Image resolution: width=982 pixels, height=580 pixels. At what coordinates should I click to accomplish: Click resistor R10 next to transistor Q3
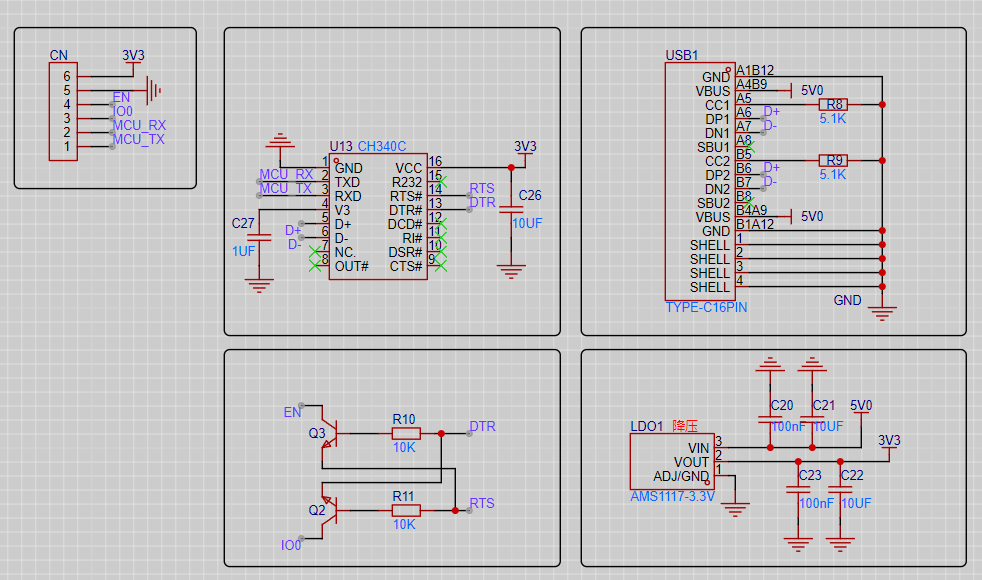405,433
